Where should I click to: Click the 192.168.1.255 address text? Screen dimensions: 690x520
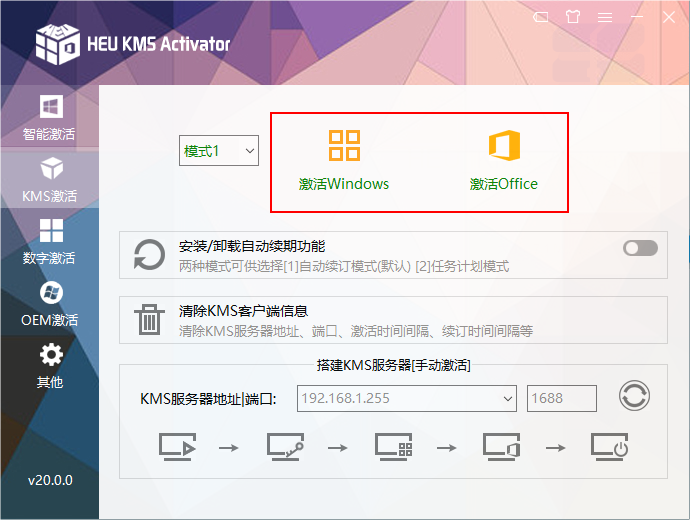click(x=345, y=398)
